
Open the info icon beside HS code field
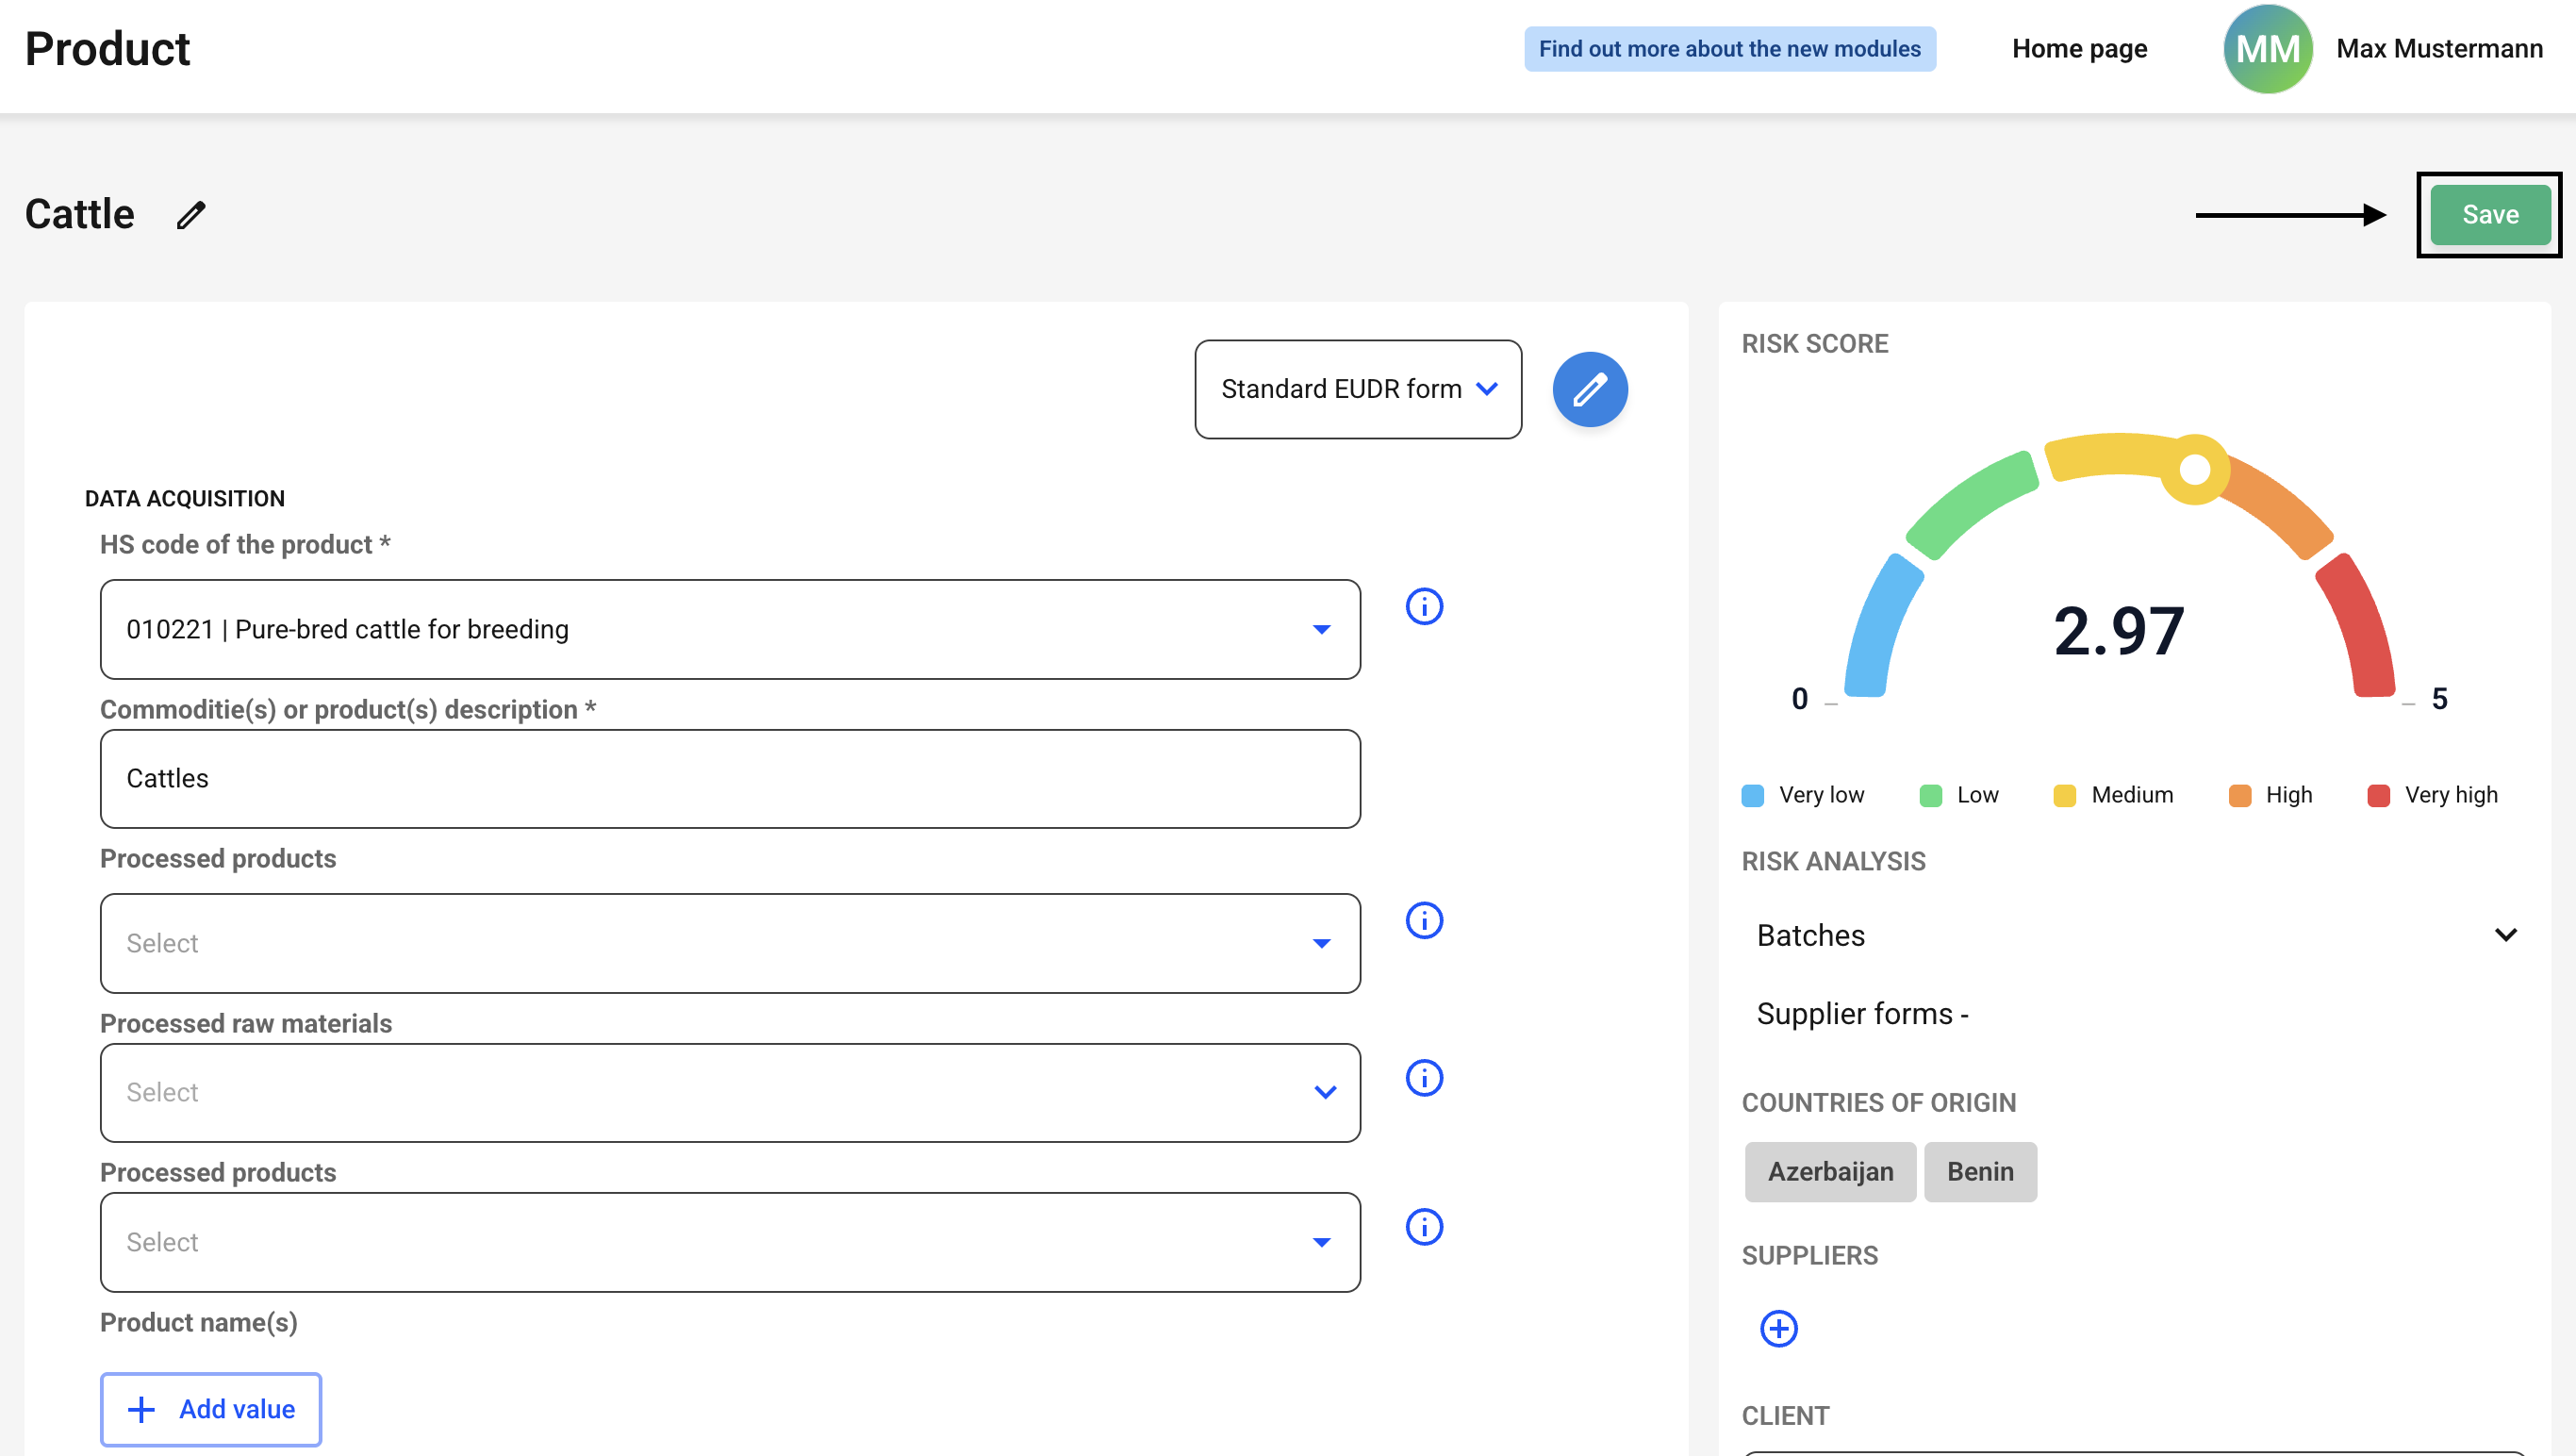1424,606
